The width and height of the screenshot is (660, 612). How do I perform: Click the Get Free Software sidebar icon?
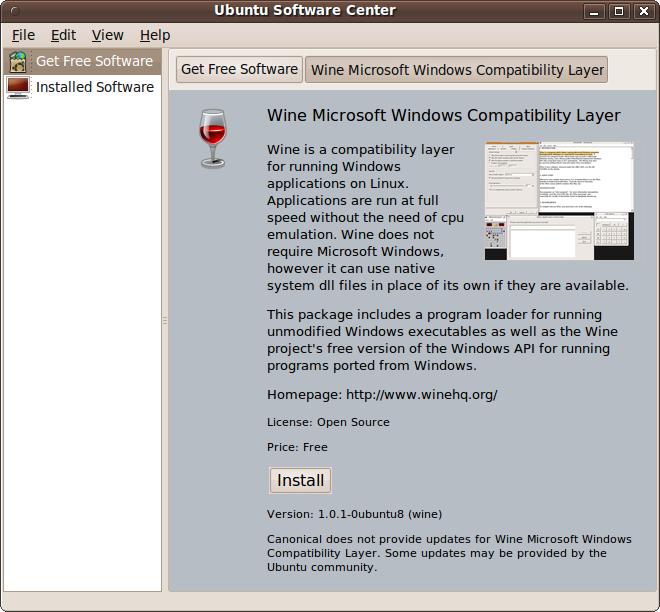tap(18, 61)
